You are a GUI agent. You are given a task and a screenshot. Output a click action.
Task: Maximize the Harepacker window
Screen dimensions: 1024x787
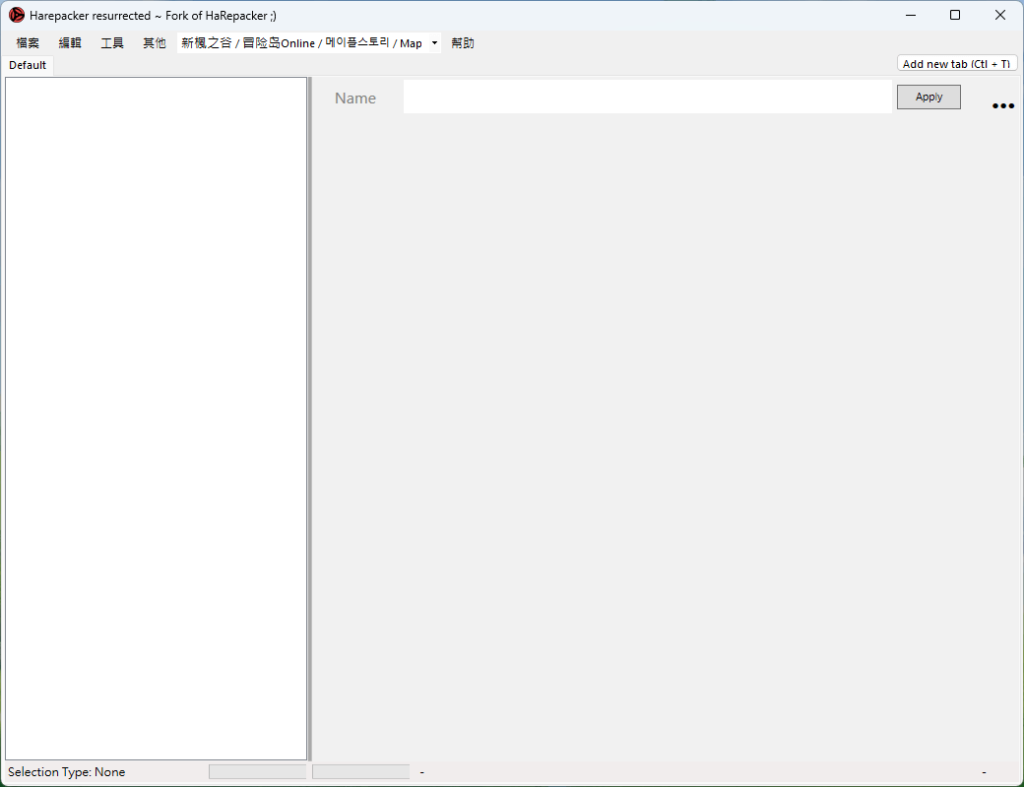click(955, 15)
